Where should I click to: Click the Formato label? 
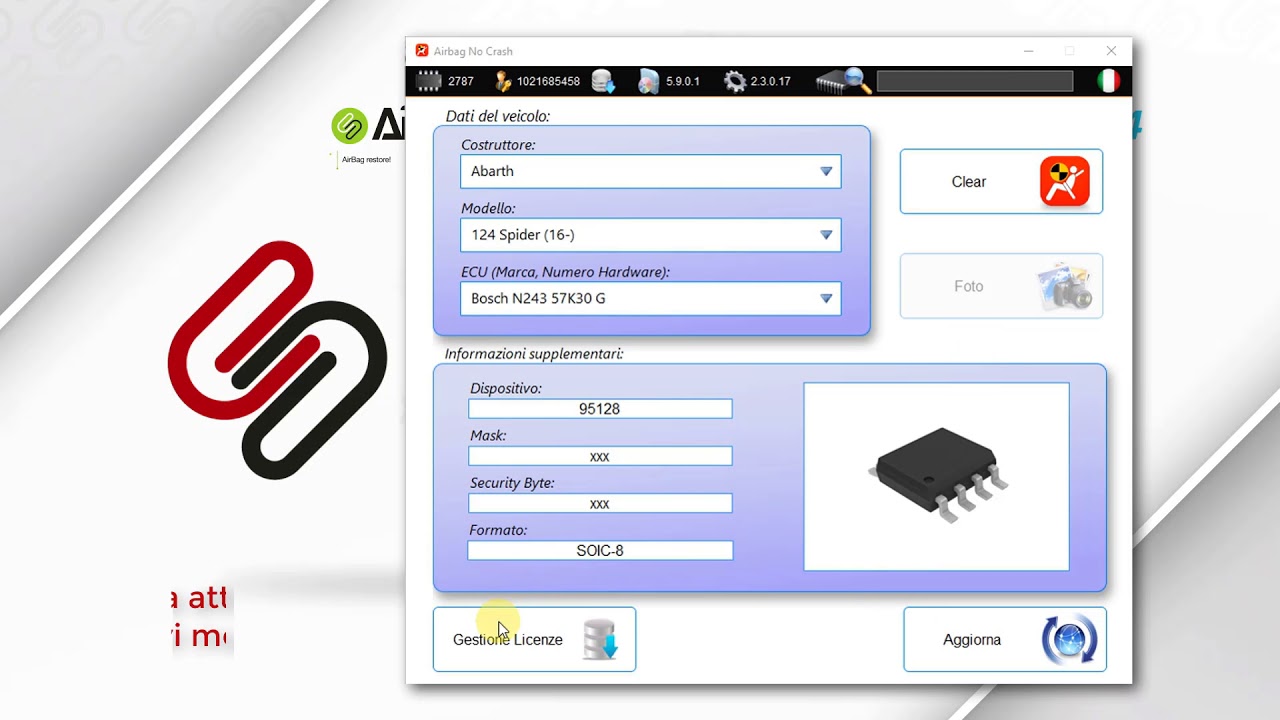(x=498, y=530)
